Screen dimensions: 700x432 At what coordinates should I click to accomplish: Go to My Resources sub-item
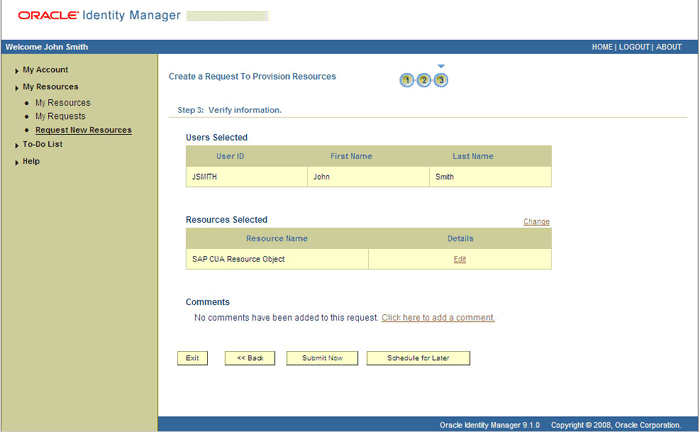click(63, 103)
